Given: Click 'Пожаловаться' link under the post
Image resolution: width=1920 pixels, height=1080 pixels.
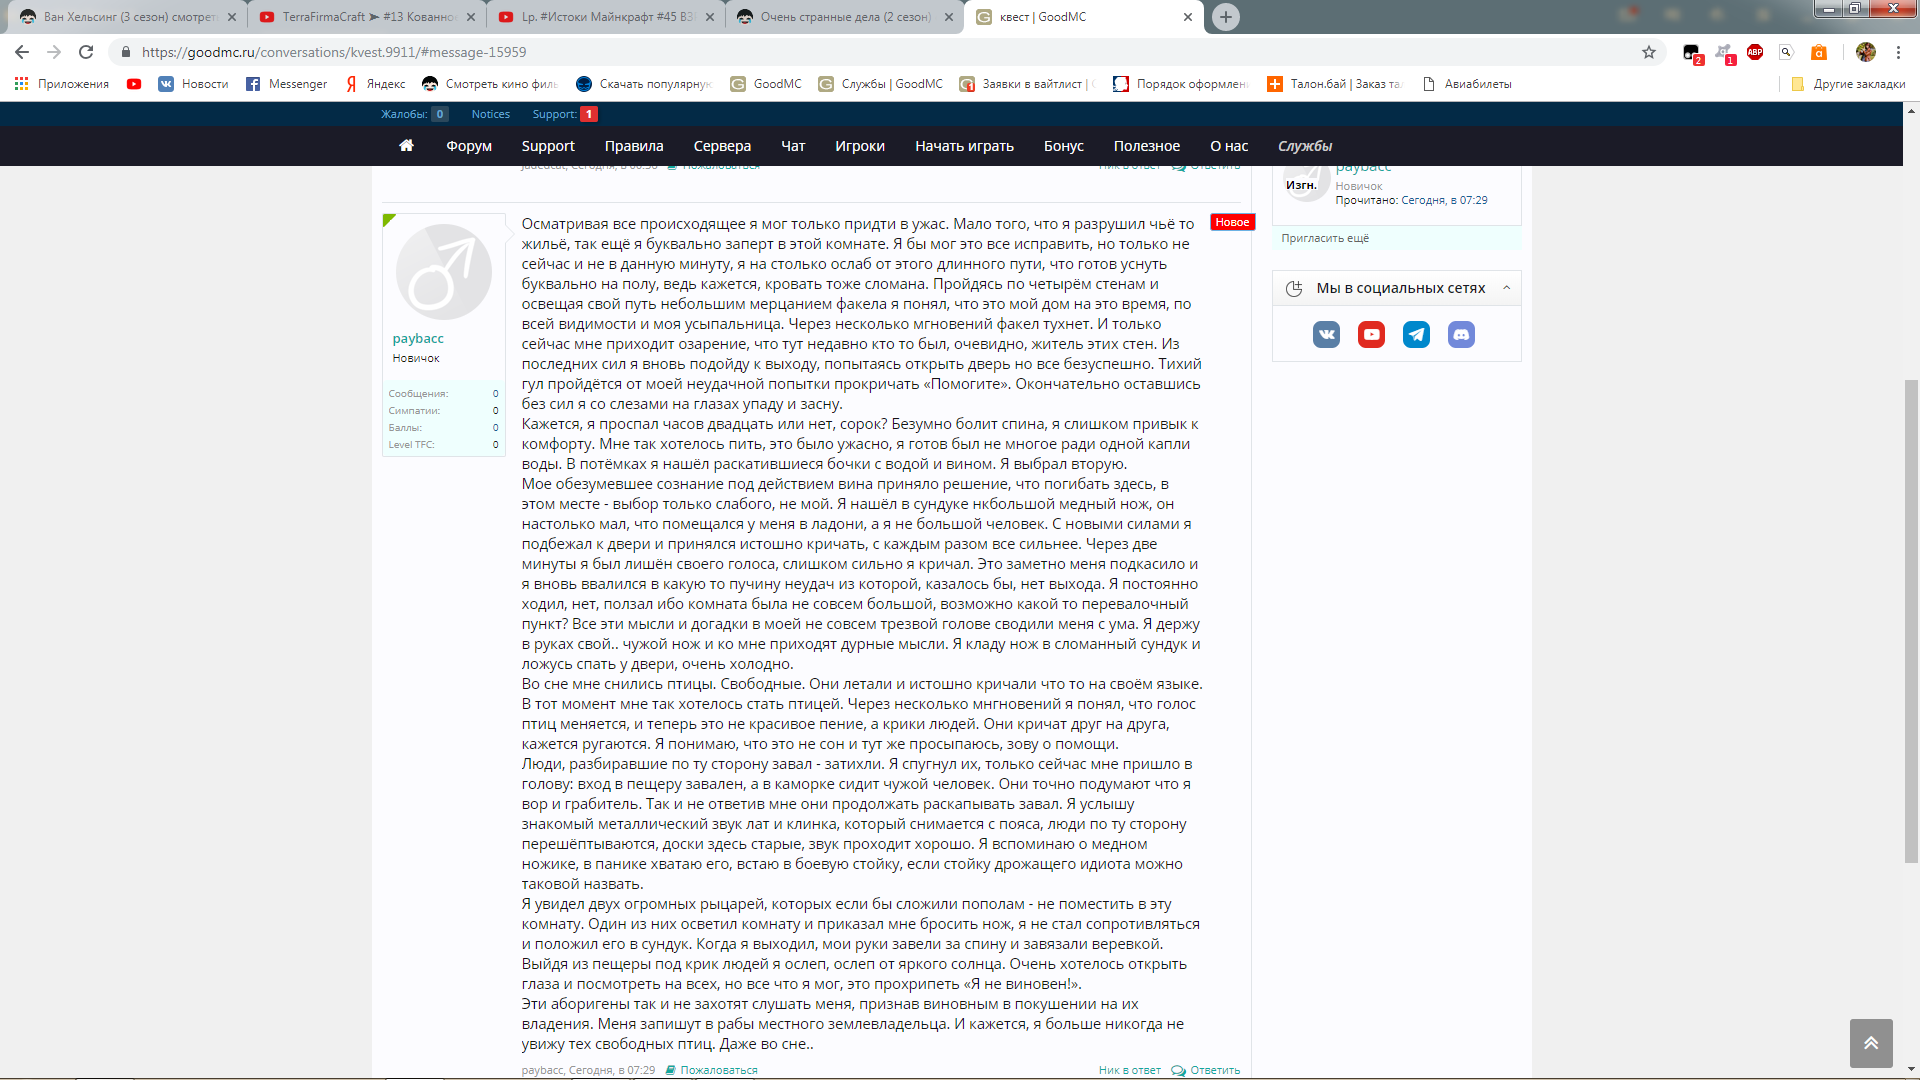Looking at the screenshot, I should click(x=718, y=1070).
